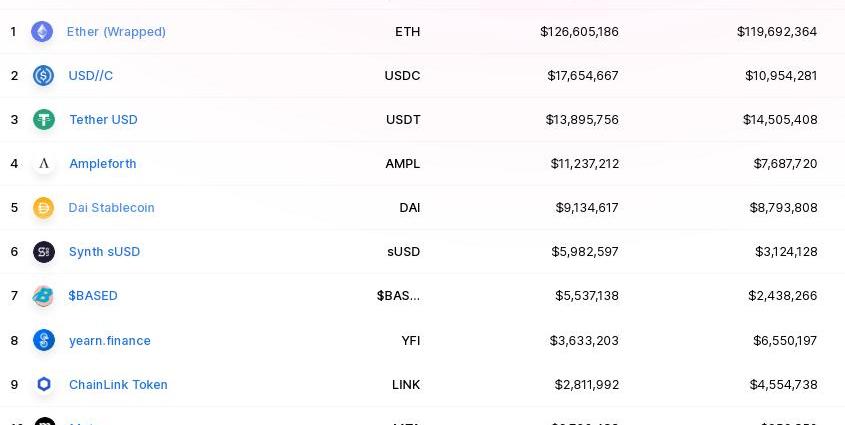Click the $126,605,186 value in ETH row
This screenshot has height=425, width=845.
click(579, 32)
